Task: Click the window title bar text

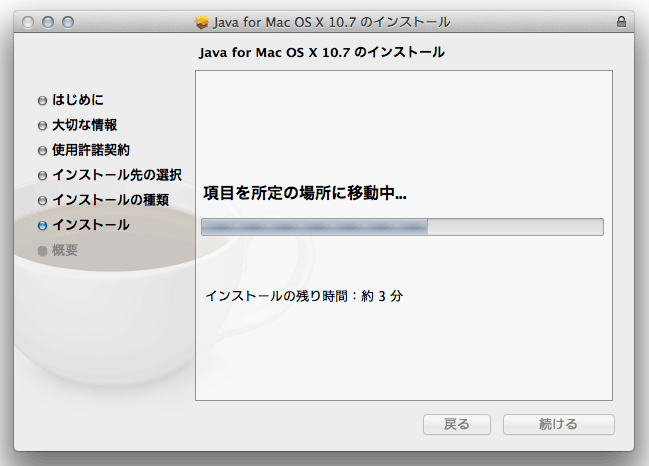Action: coord(332,22)
